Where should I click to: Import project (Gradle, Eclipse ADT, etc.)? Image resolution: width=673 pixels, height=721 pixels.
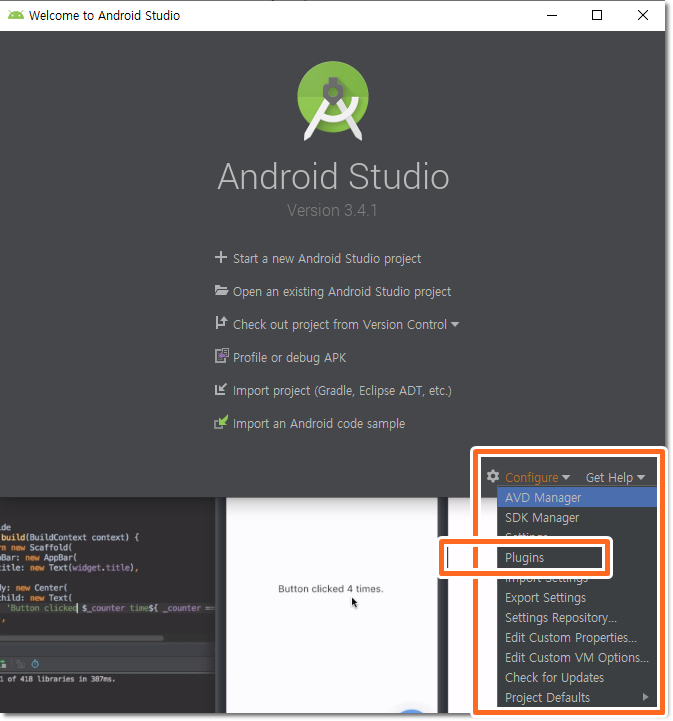pos(342,391)
